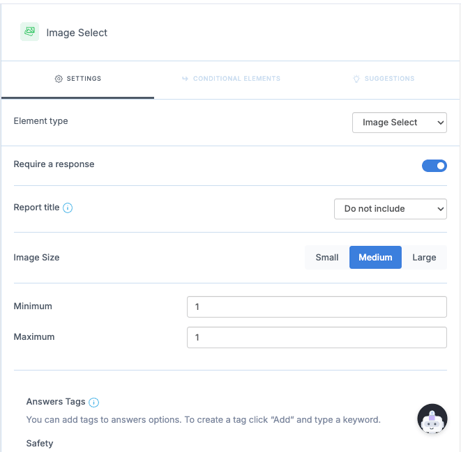Viewport: 461px width, 452px height.
Task: Toggle the Require a response switch
Action: 434,166
